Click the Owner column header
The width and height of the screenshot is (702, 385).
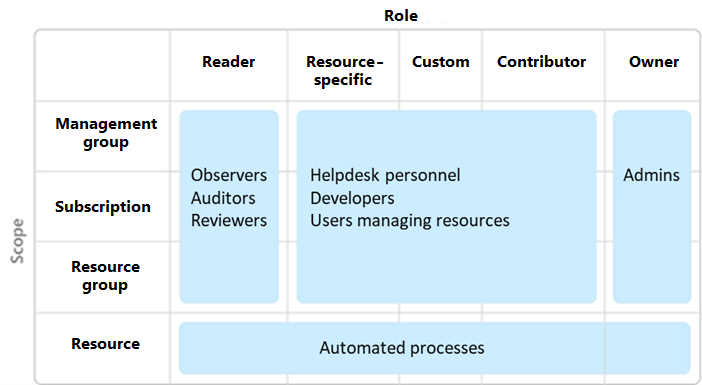(654, 61)
